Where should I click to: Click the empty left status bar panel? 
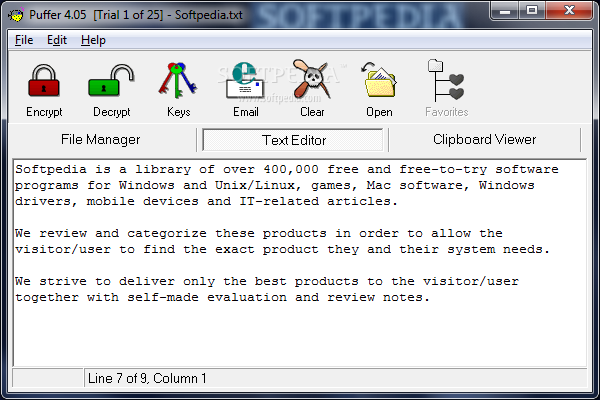point(48,378)
